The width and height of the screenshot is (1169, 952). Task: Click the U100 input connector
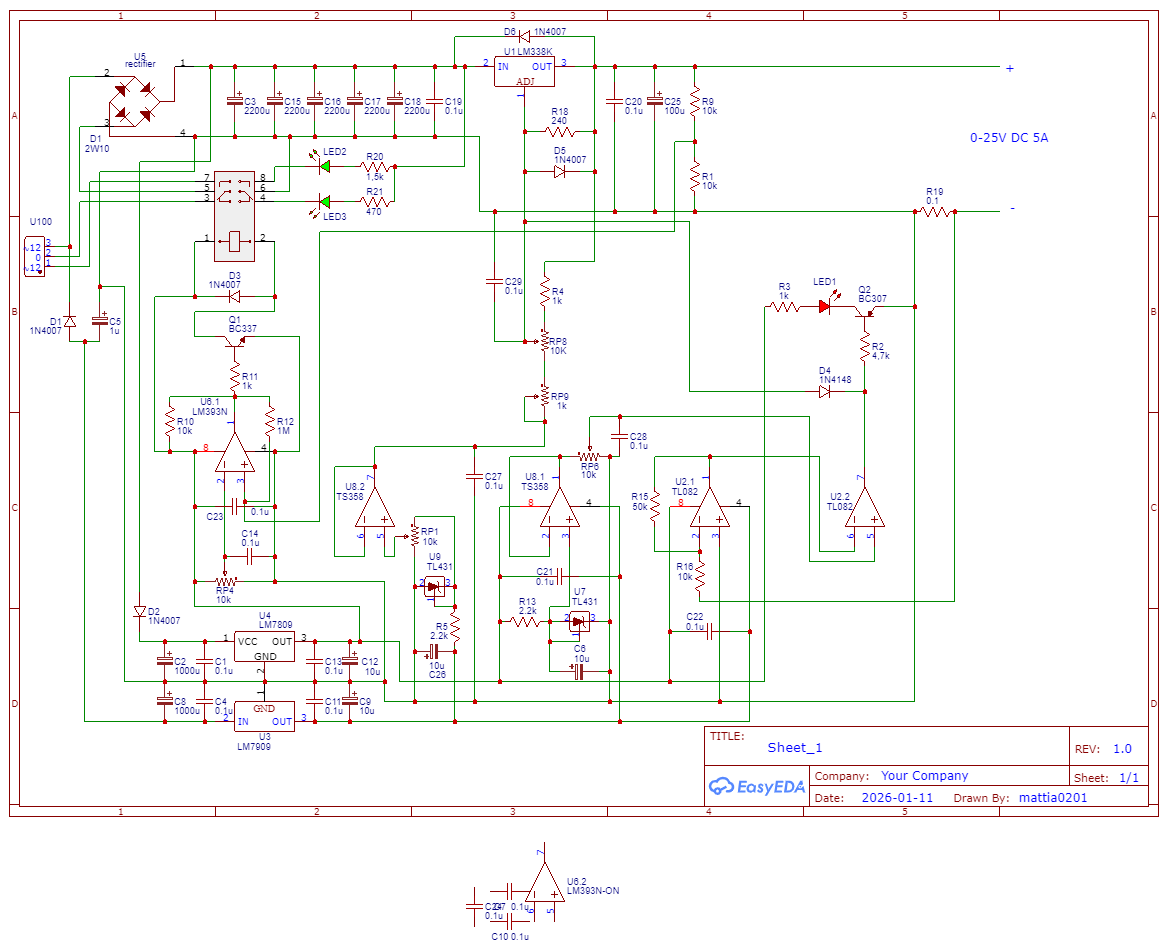34,256
